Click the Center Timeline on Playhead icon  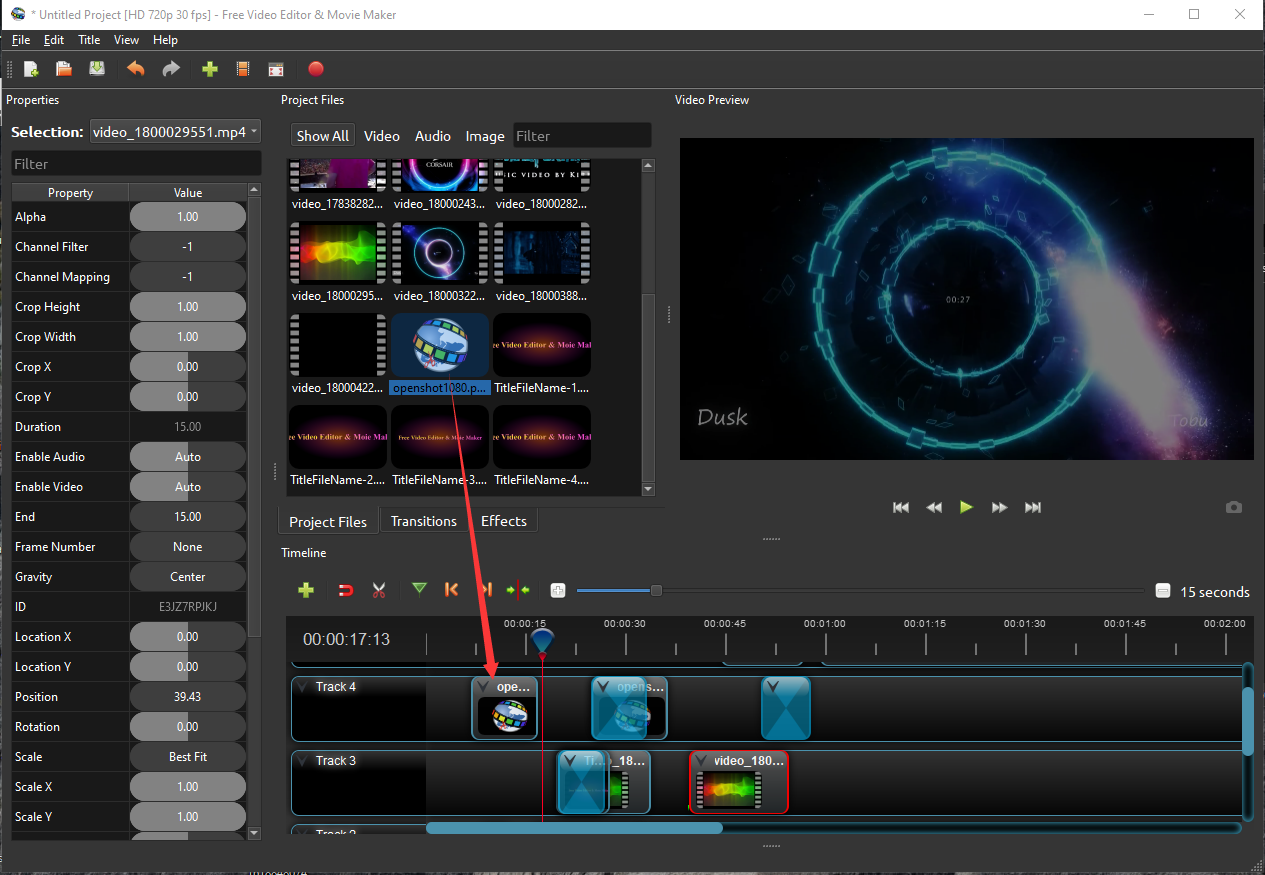pos(518,590)
